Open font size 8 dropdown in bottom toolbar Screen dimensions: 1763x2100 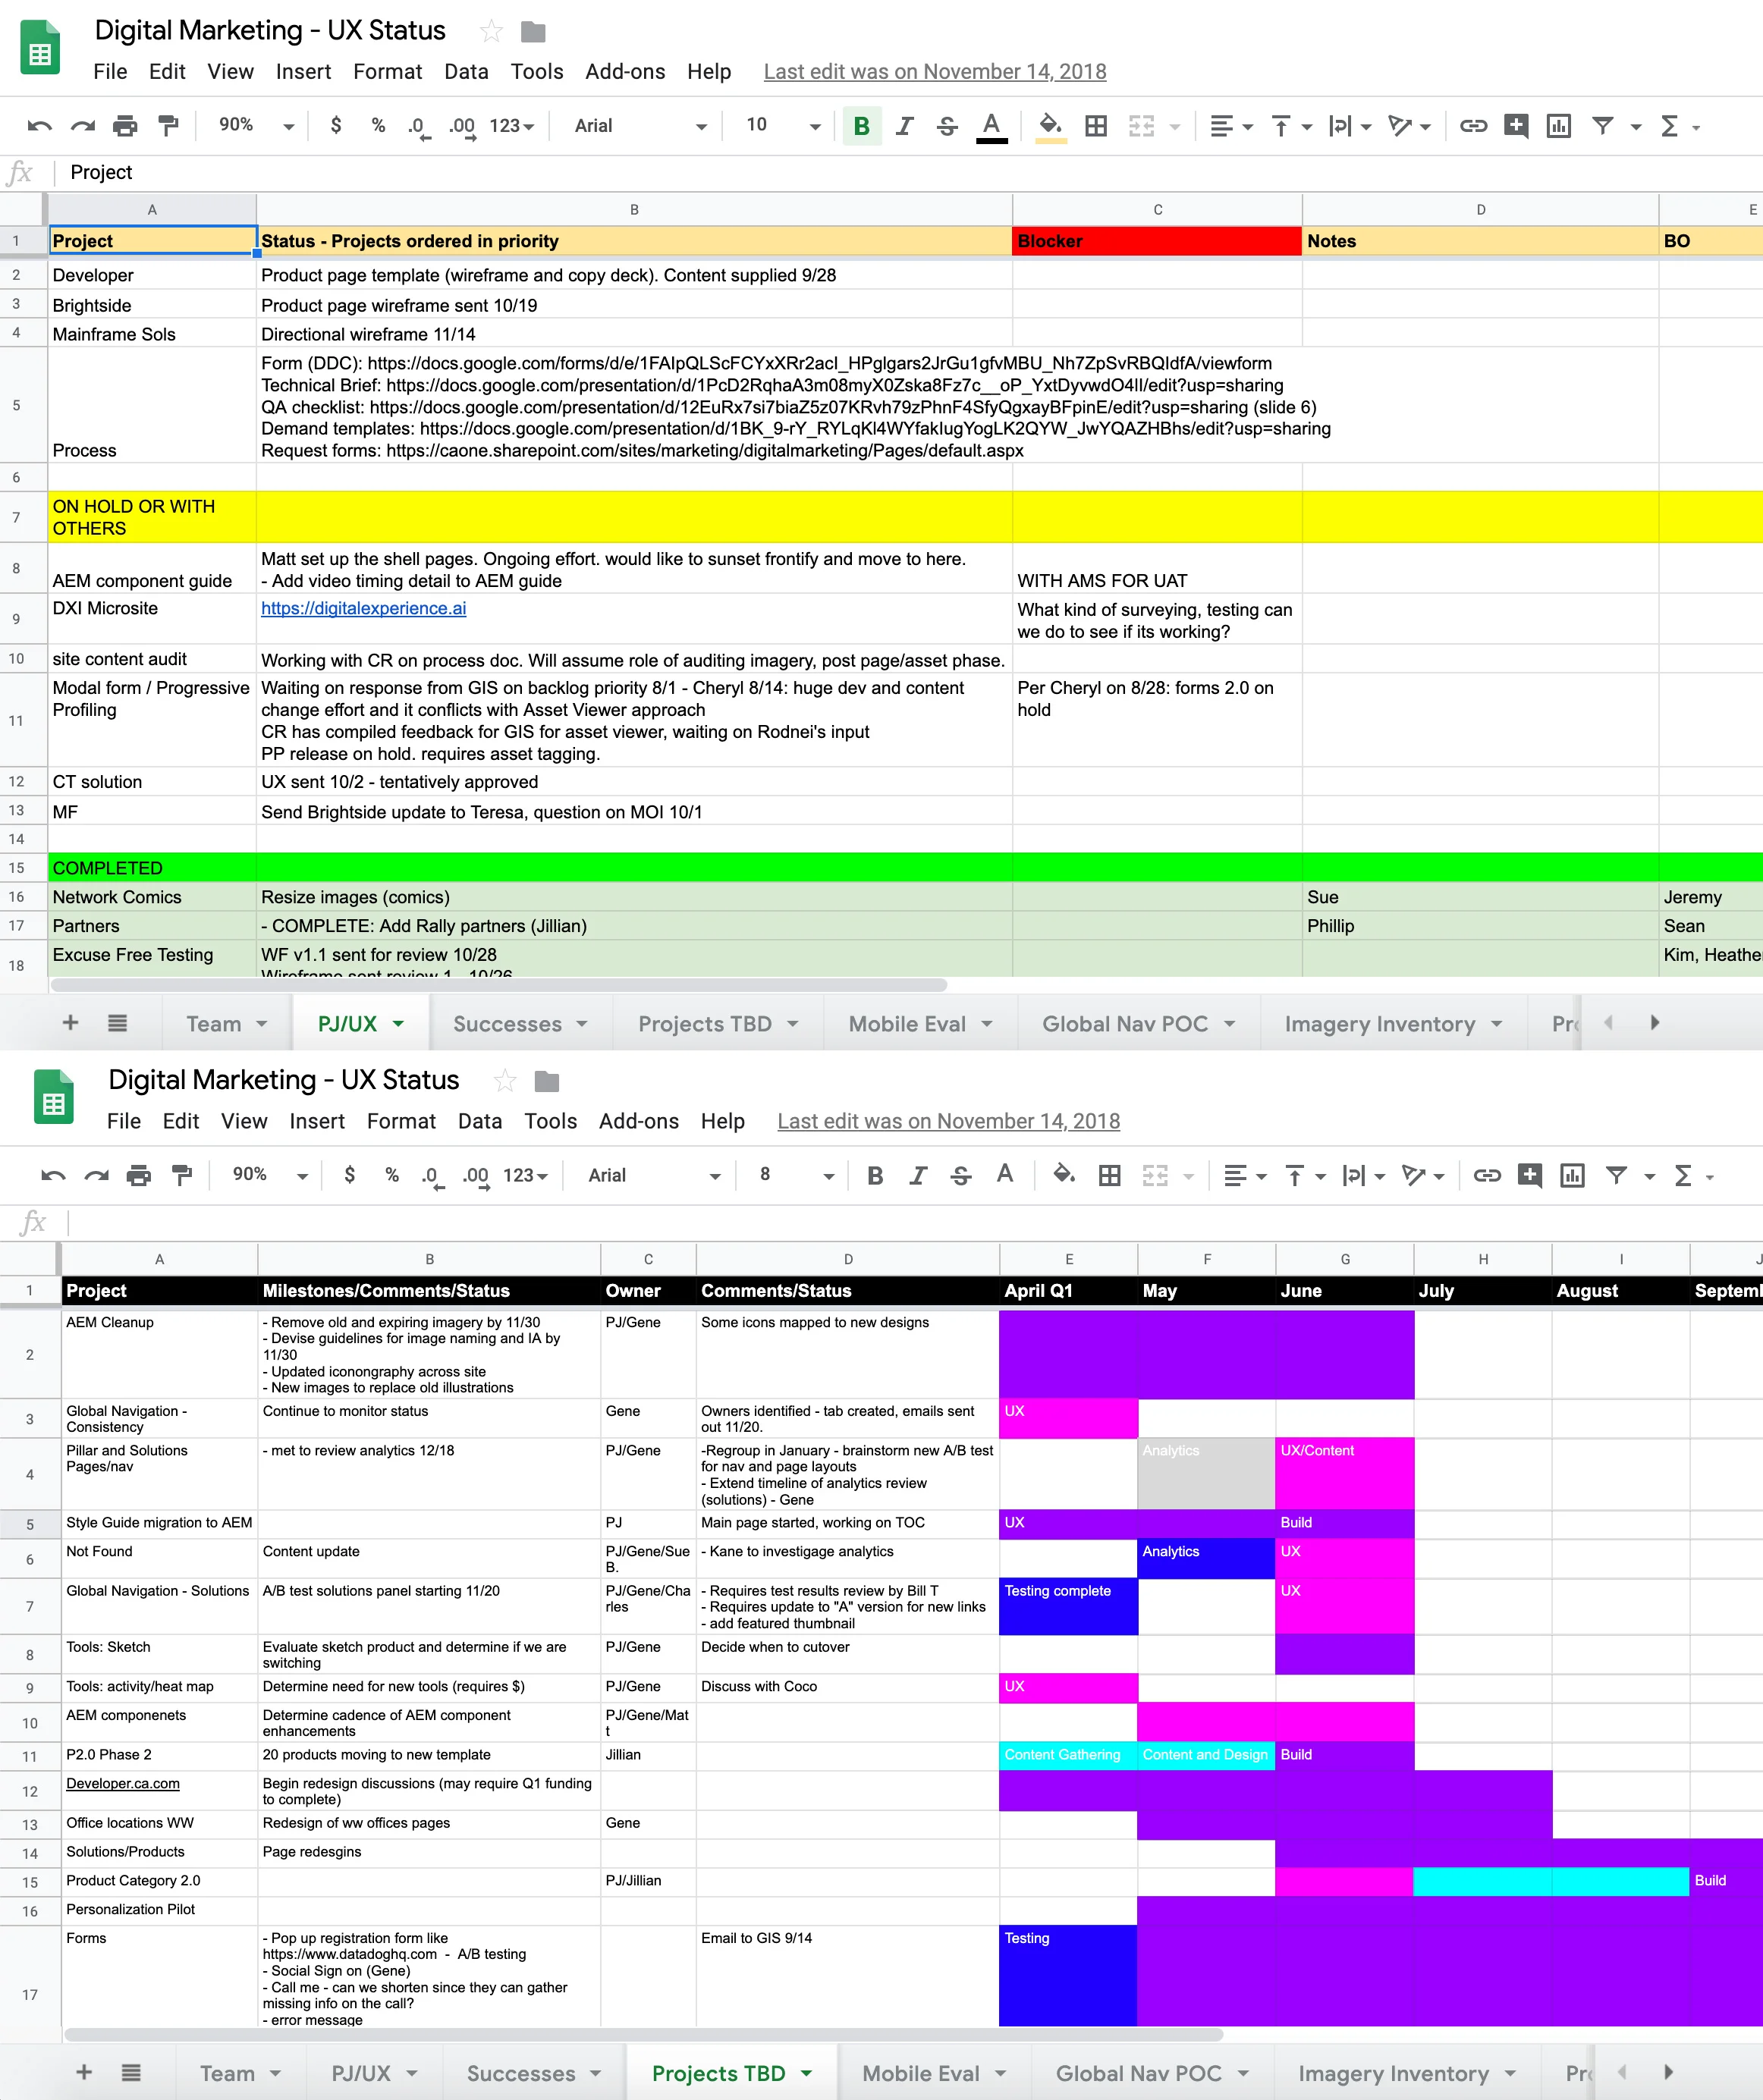pyautogui.click(x=797, y=1176)
